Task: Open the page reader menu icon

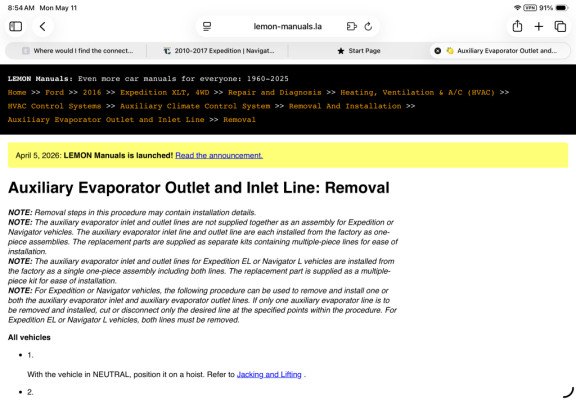Action: tap(207, 26)
